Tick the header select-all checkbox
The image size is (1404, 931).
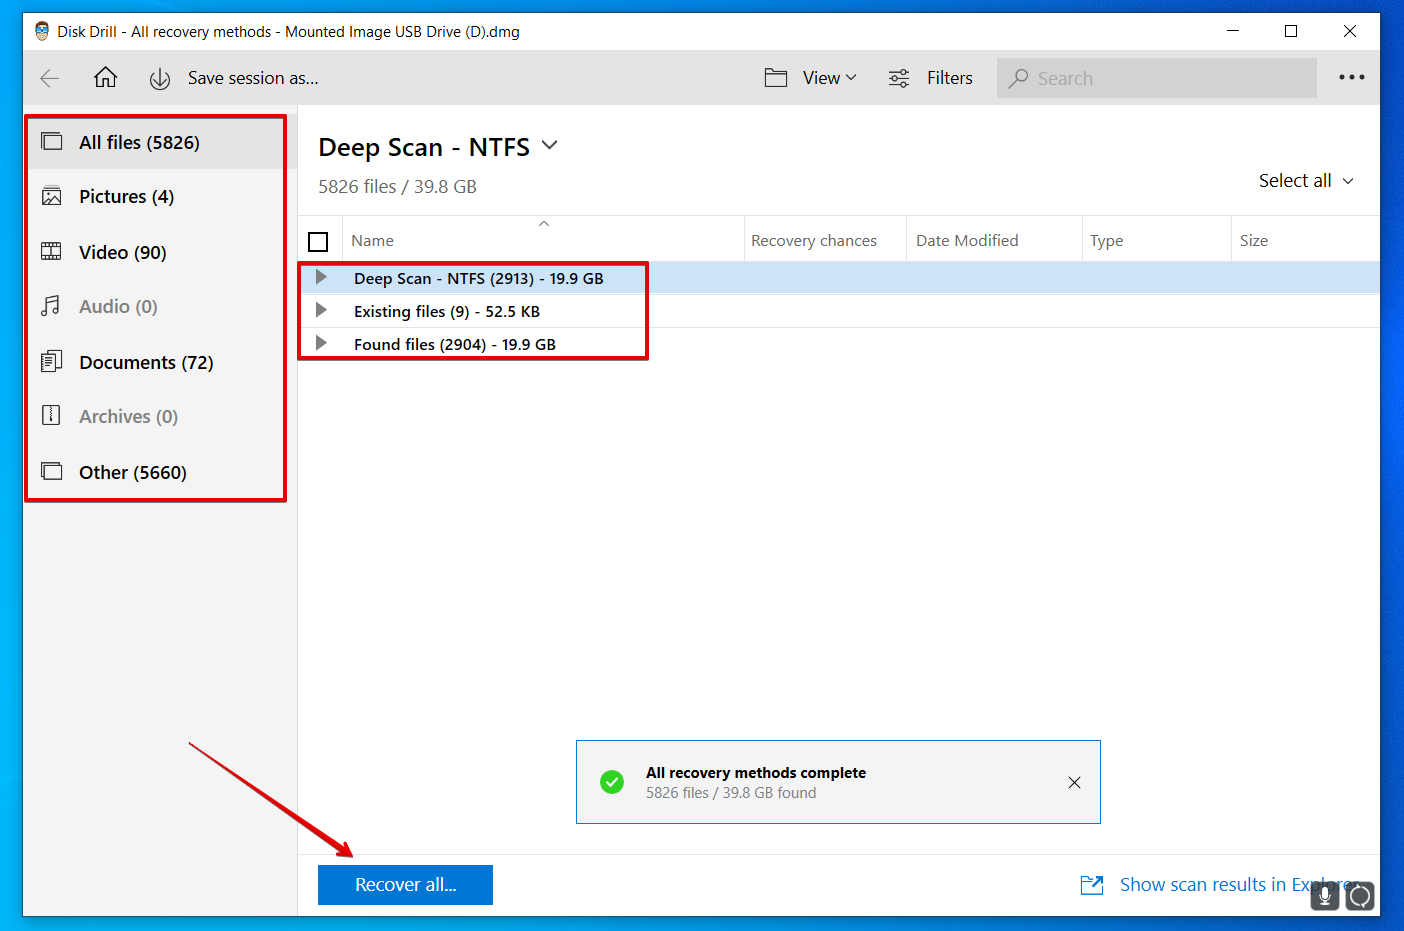[x=318, y=241]
